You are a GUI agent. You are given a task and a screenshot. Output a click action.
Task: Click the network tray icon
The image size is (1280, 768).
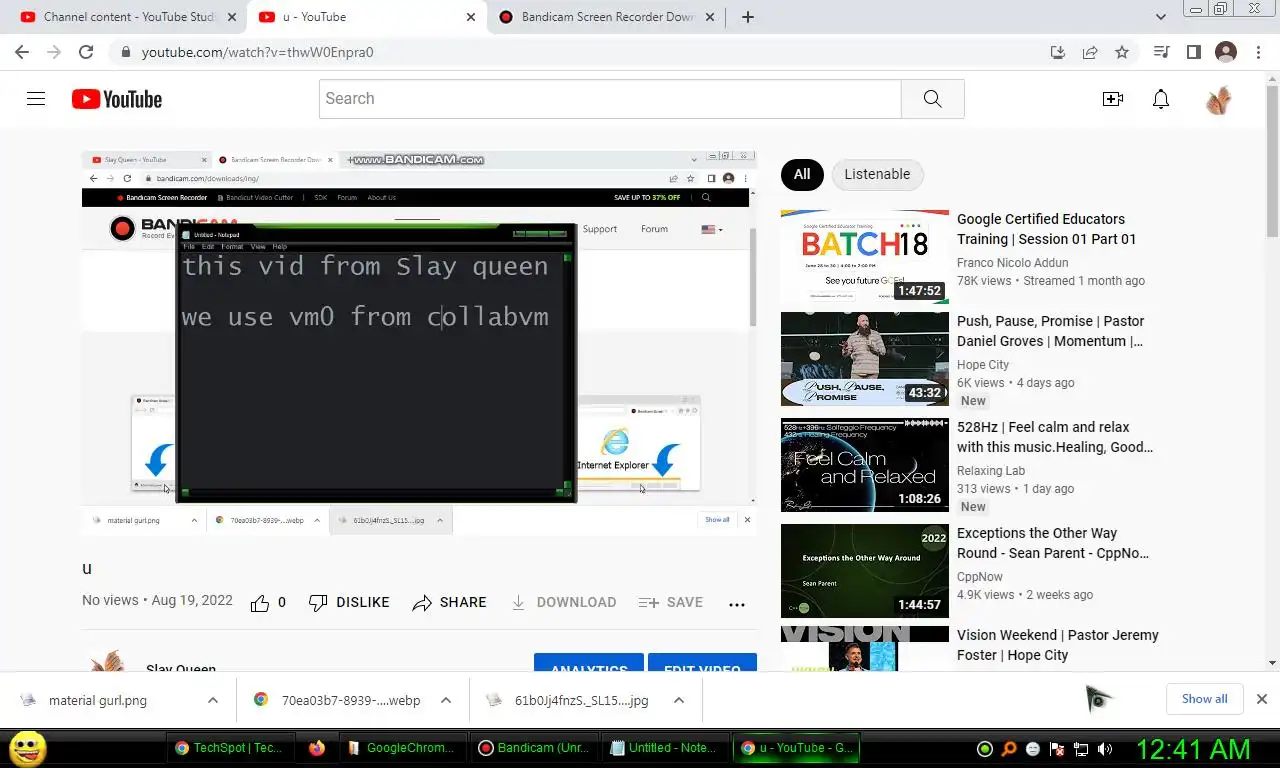coord(1081,749)
